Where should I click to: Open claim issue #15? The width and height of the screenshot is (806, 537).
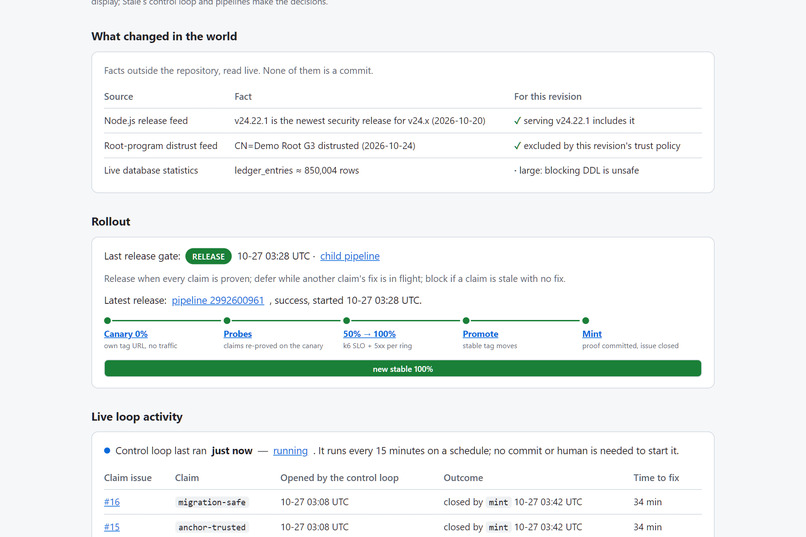click(x=112, y=527)
